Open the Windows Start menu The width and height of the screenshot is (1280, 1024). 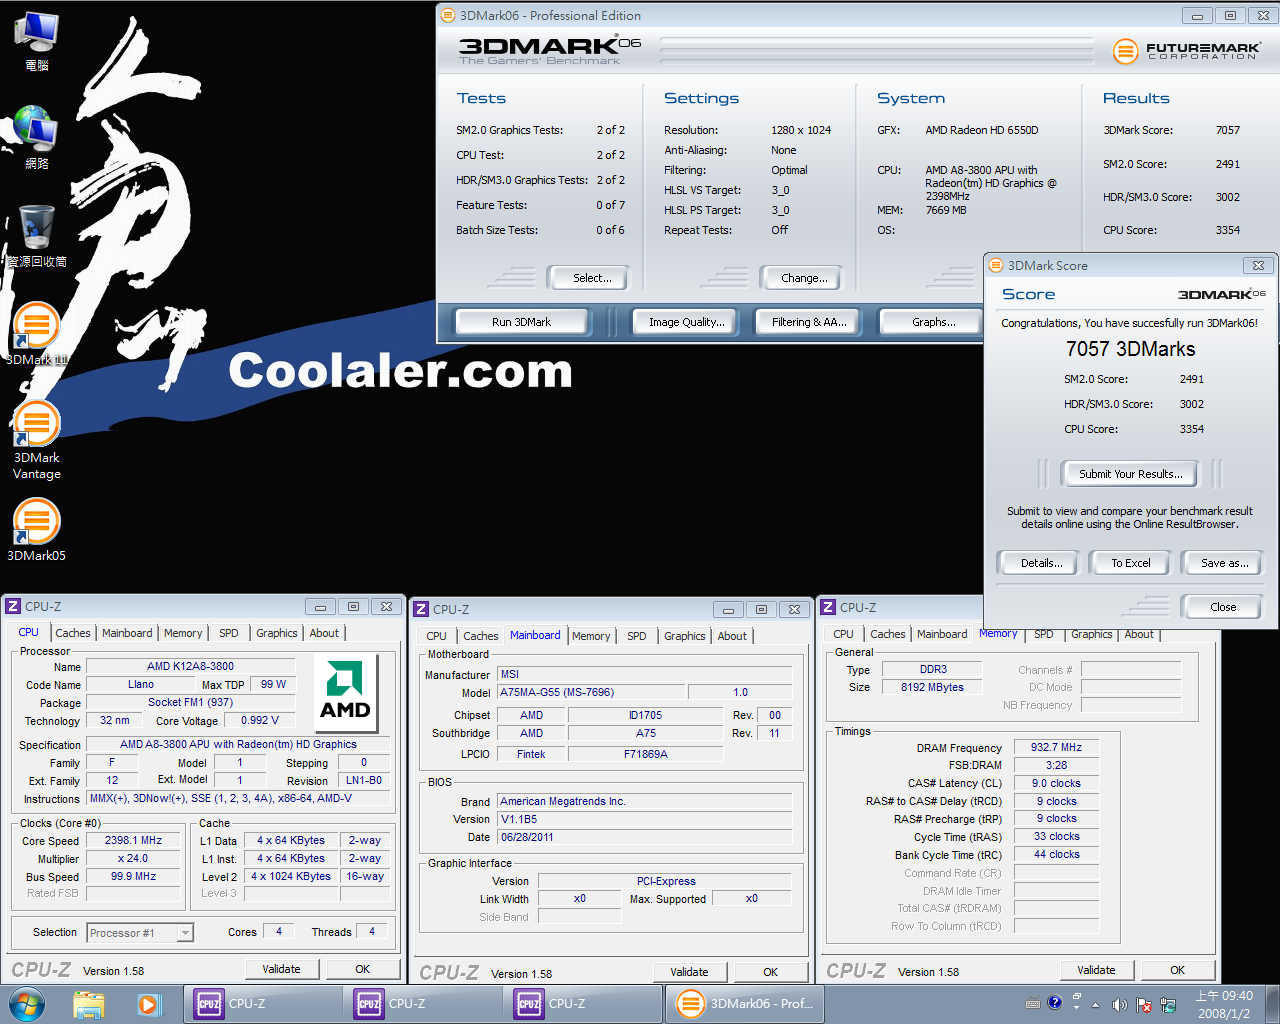(x=27, y=1004)
